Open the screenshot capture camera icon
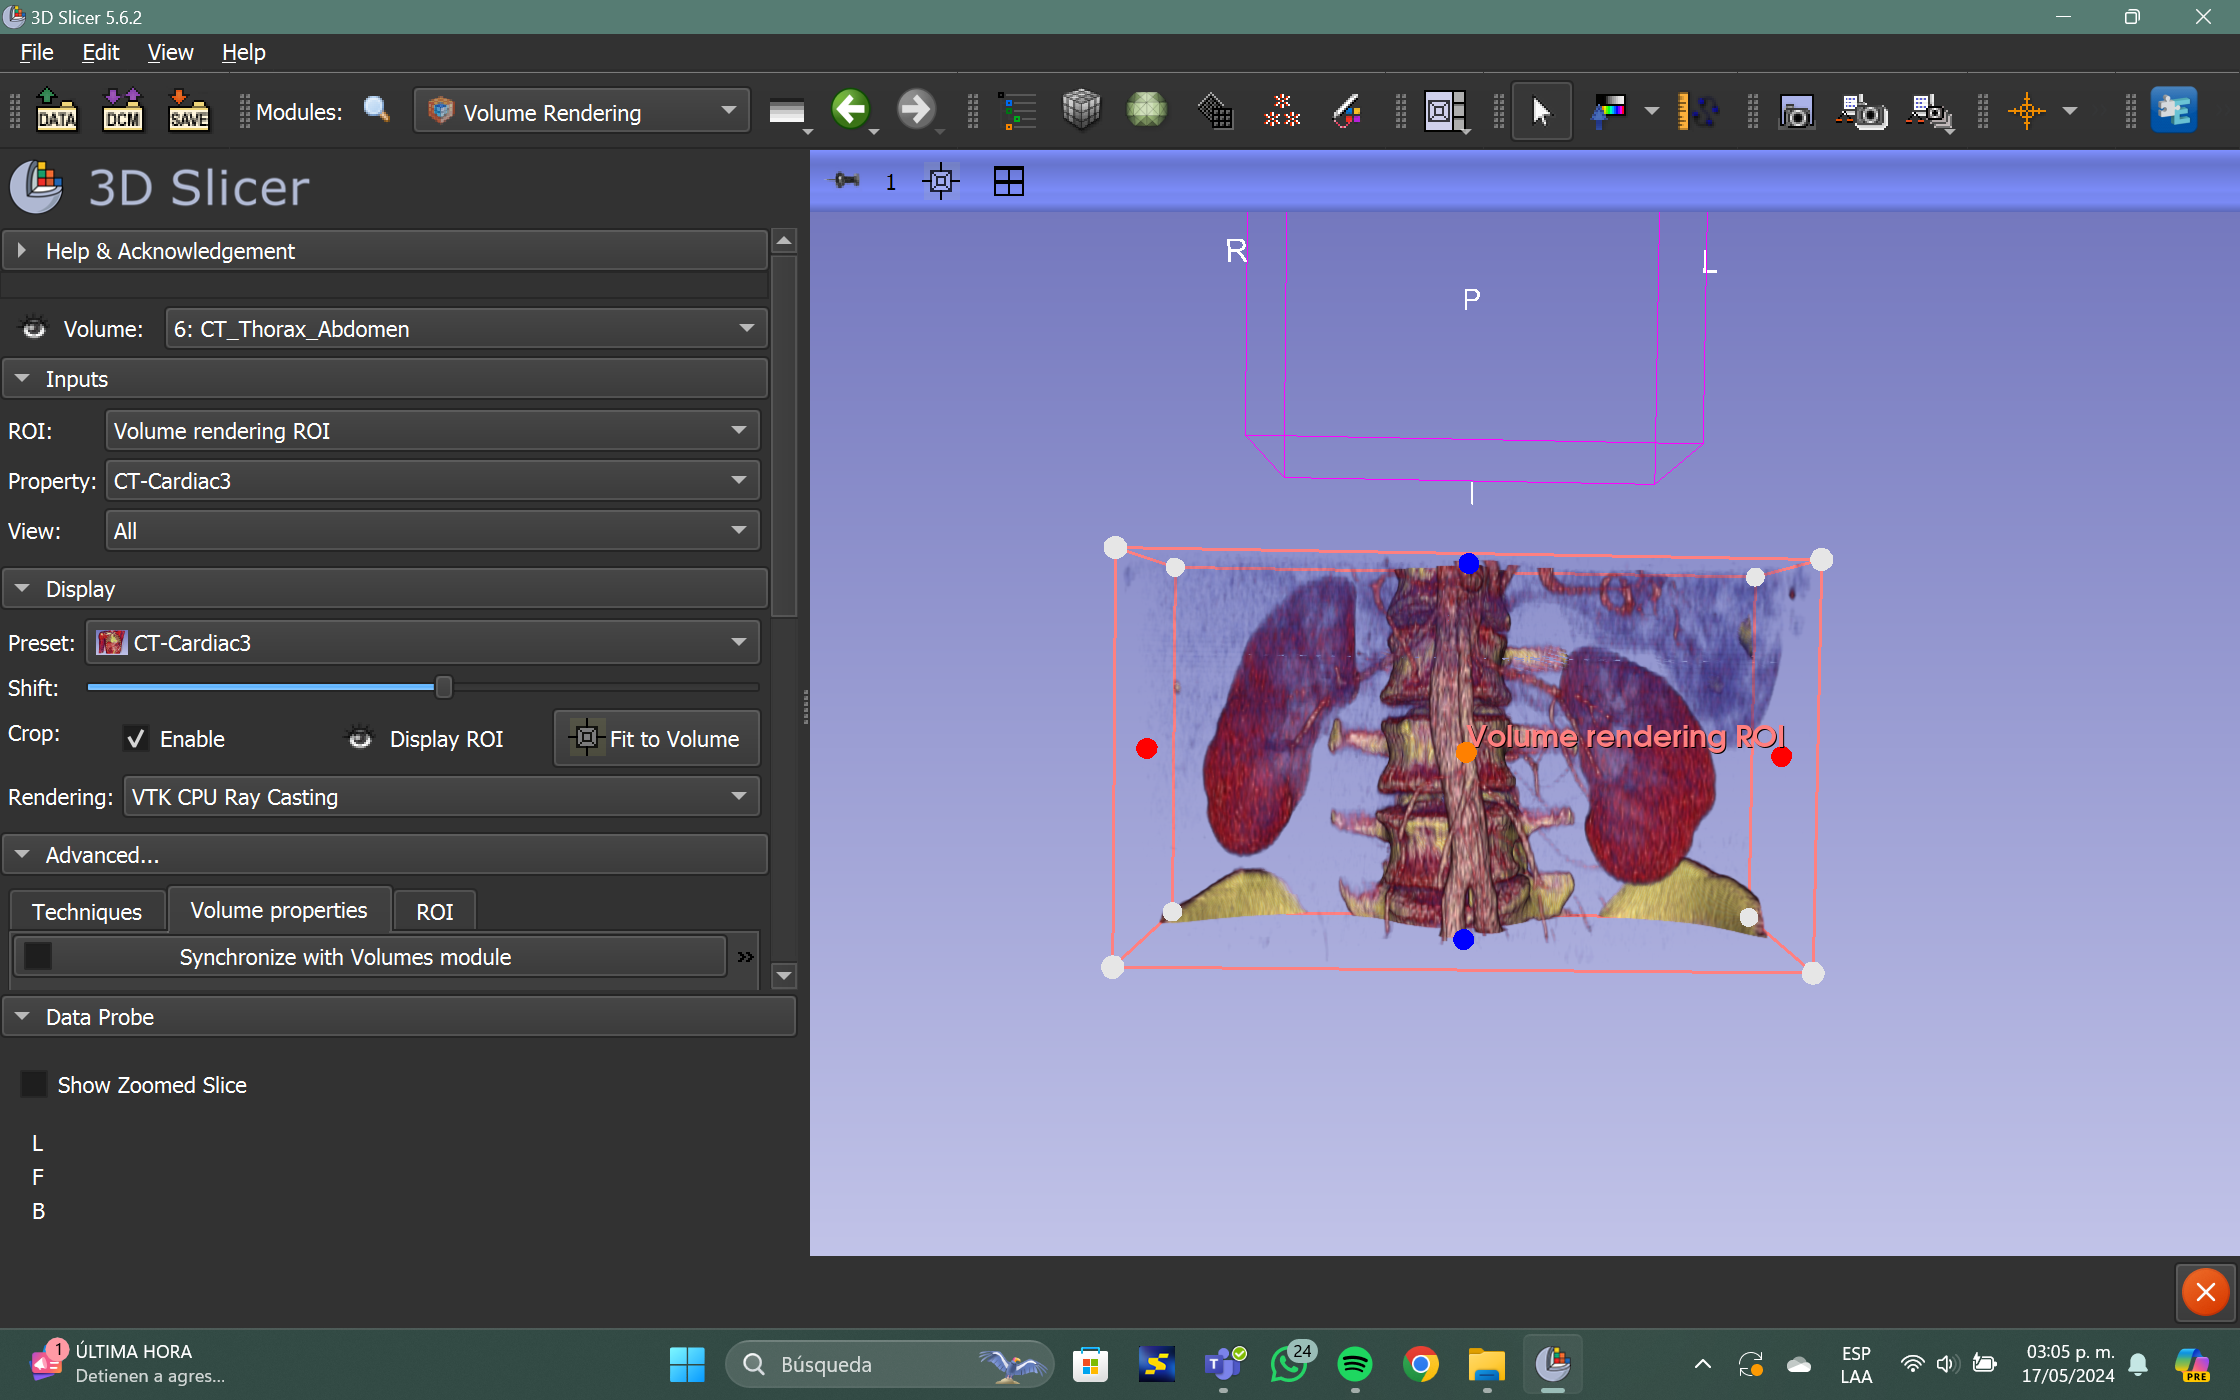The width and height of the screenshot is (2240, 1400). 1796,111
